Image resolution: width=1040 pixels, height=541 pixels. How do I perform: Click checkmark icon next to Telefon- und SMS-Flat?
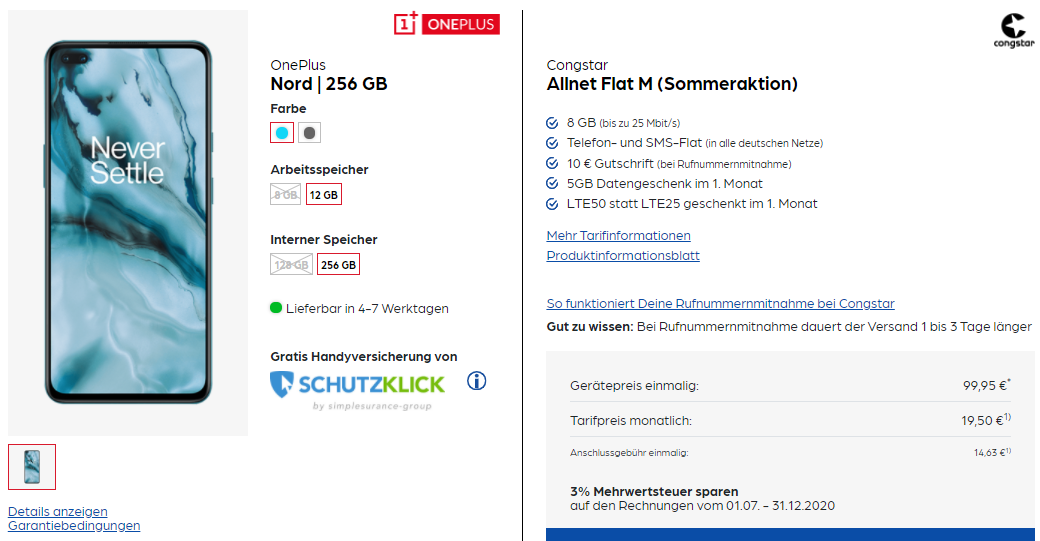coord(552,143)
